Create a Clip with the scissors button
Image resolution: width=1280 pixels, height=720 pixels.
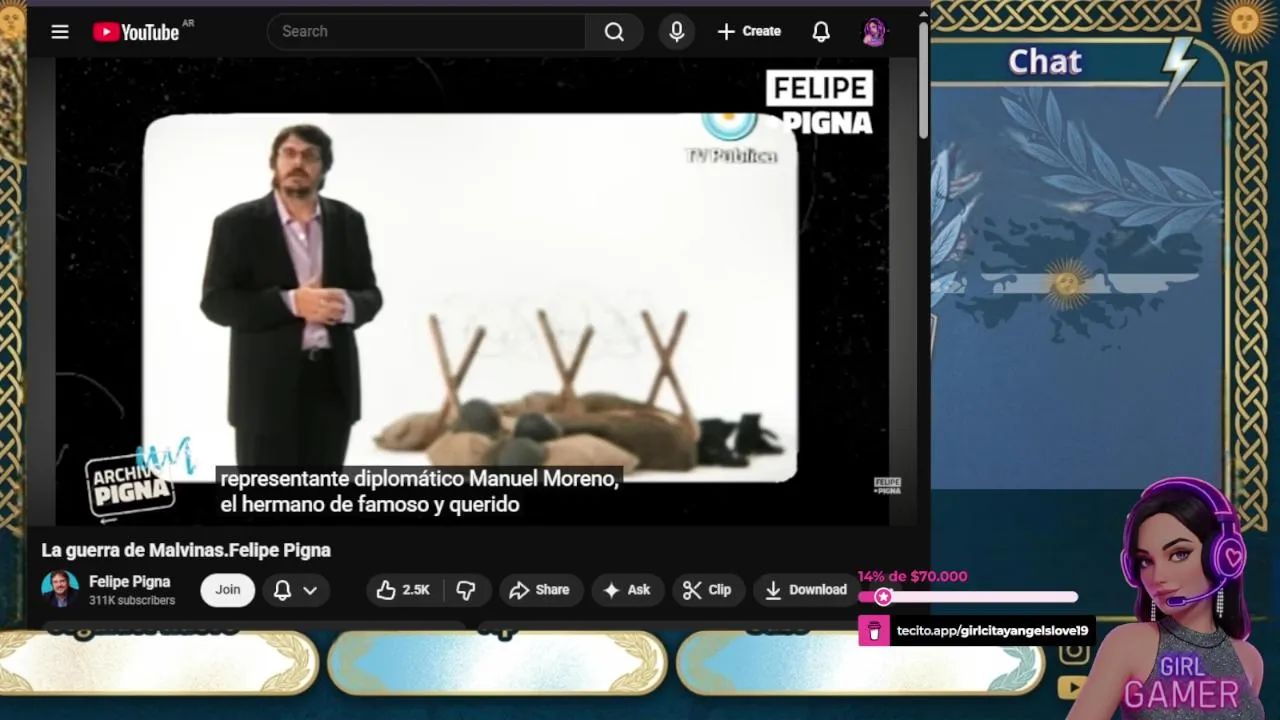(707, 590)
